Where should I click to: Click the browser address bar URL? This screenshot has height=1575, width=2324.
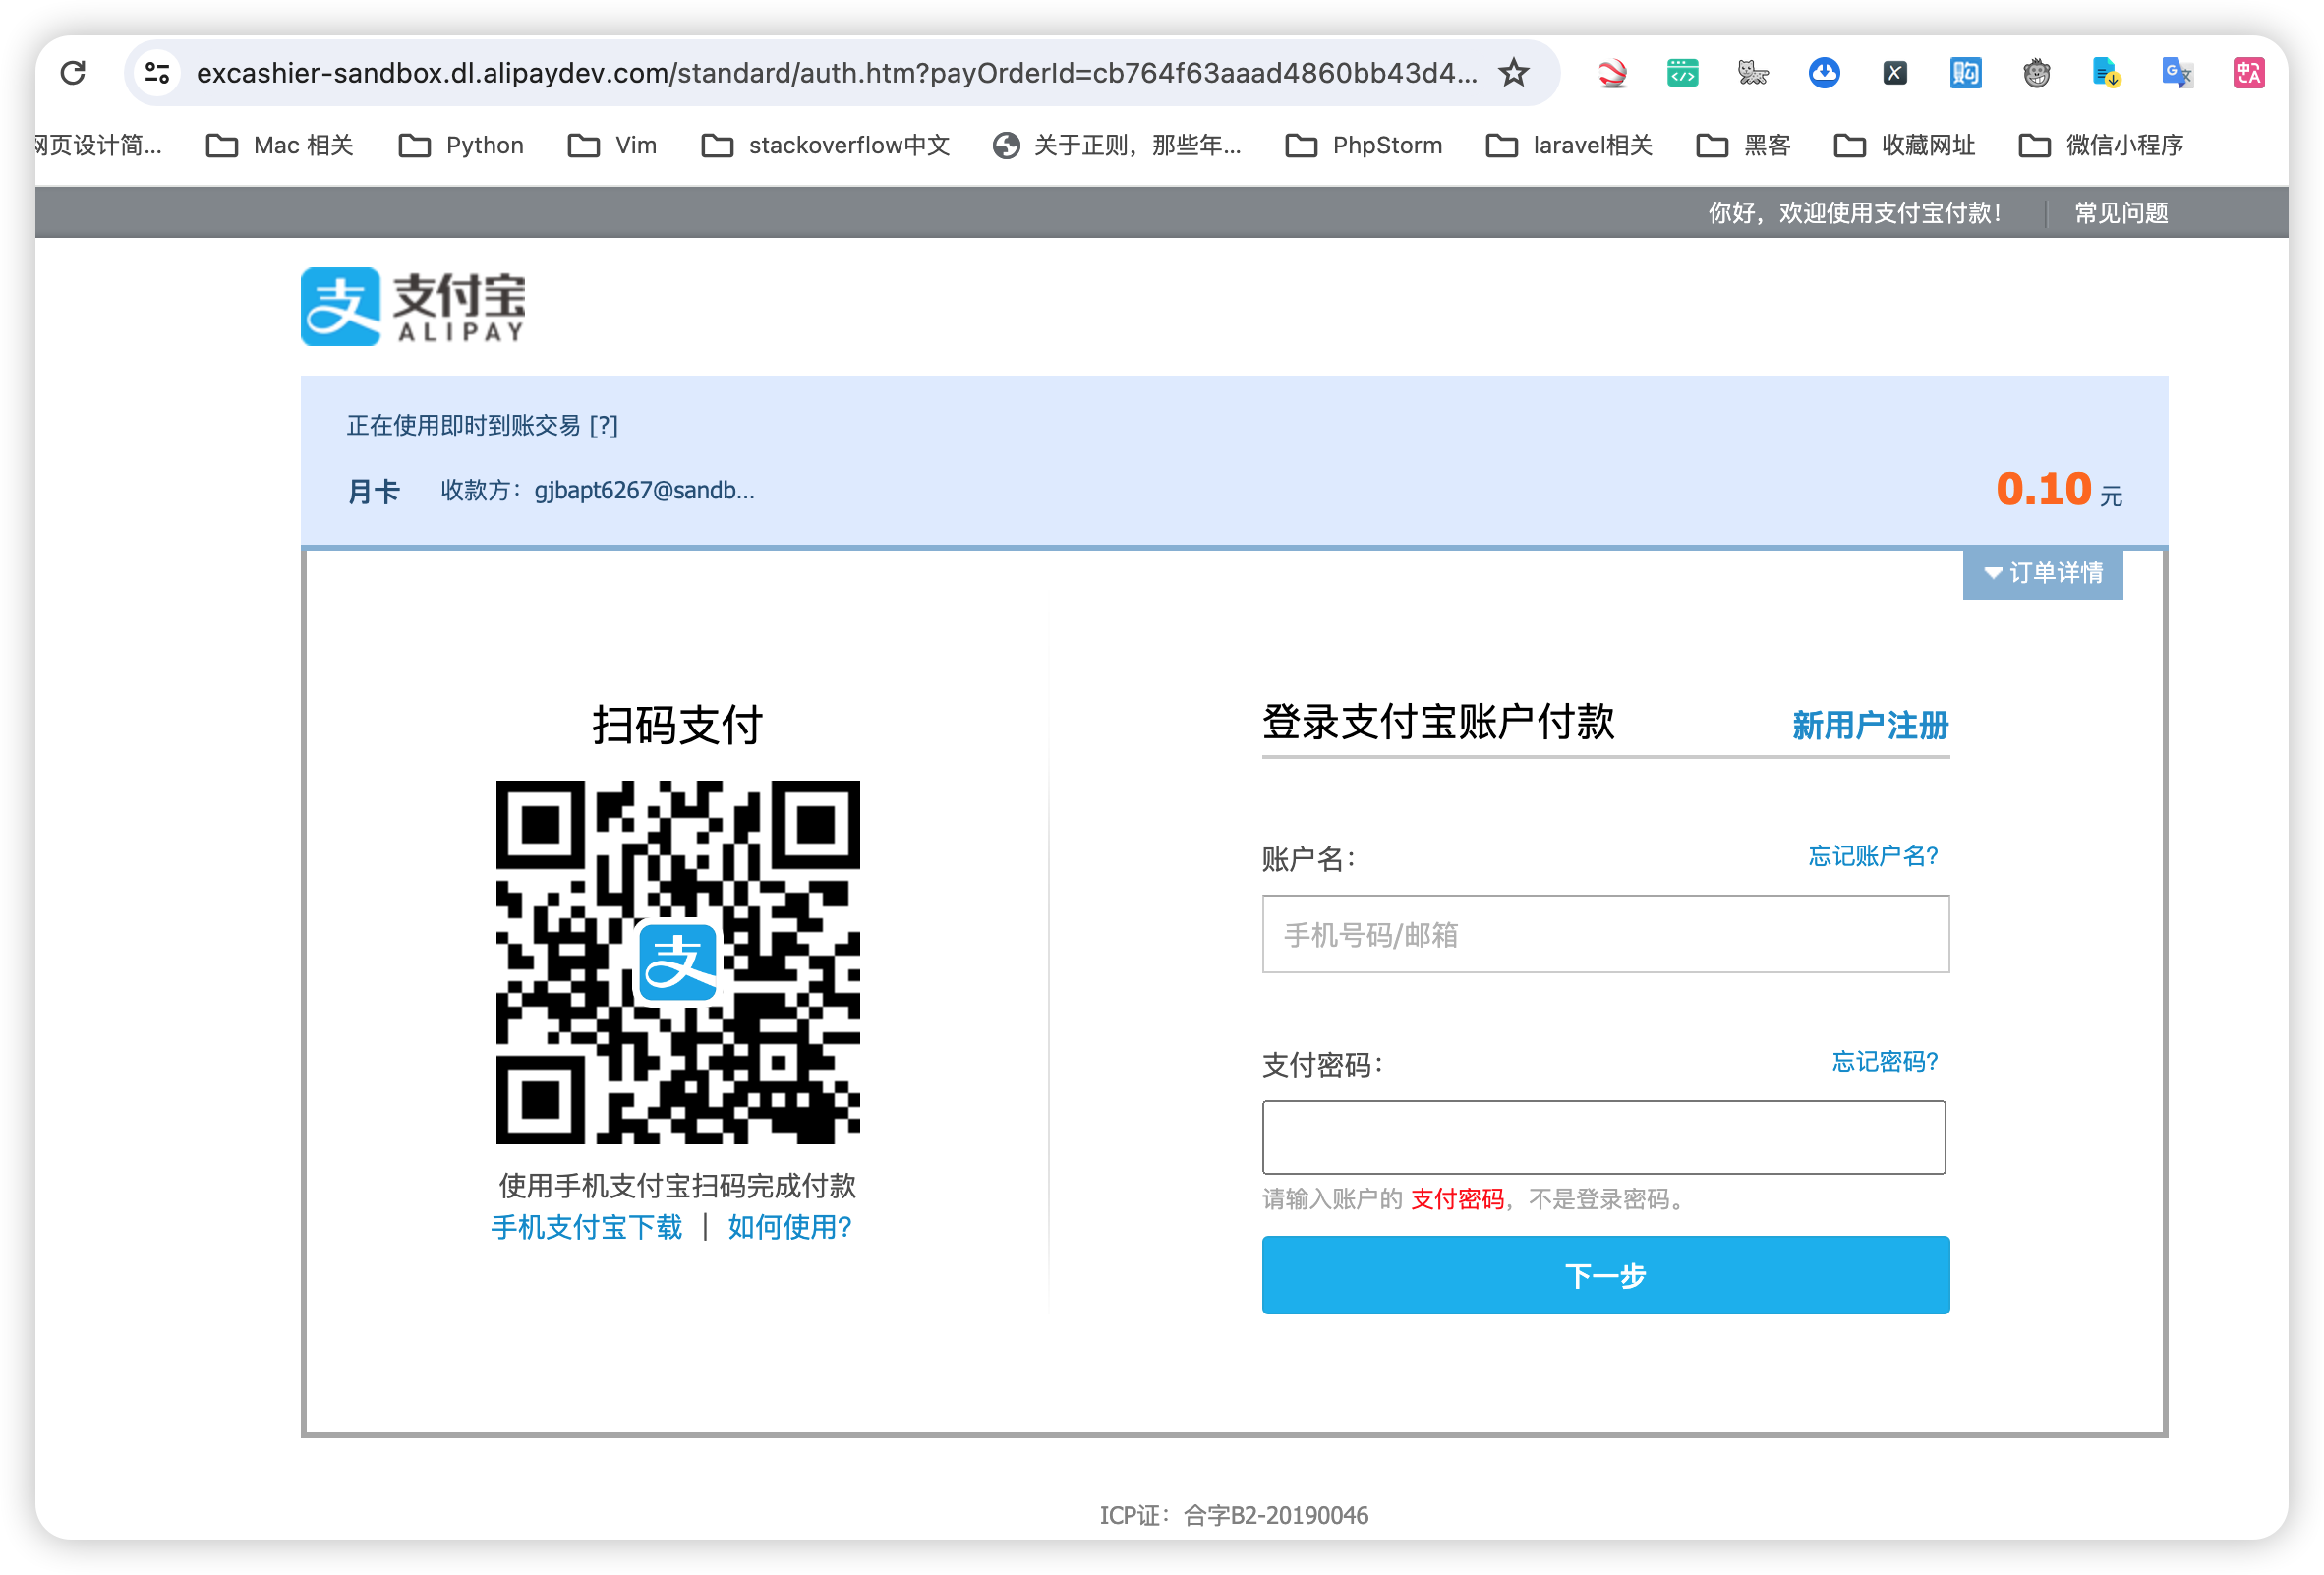836,73
